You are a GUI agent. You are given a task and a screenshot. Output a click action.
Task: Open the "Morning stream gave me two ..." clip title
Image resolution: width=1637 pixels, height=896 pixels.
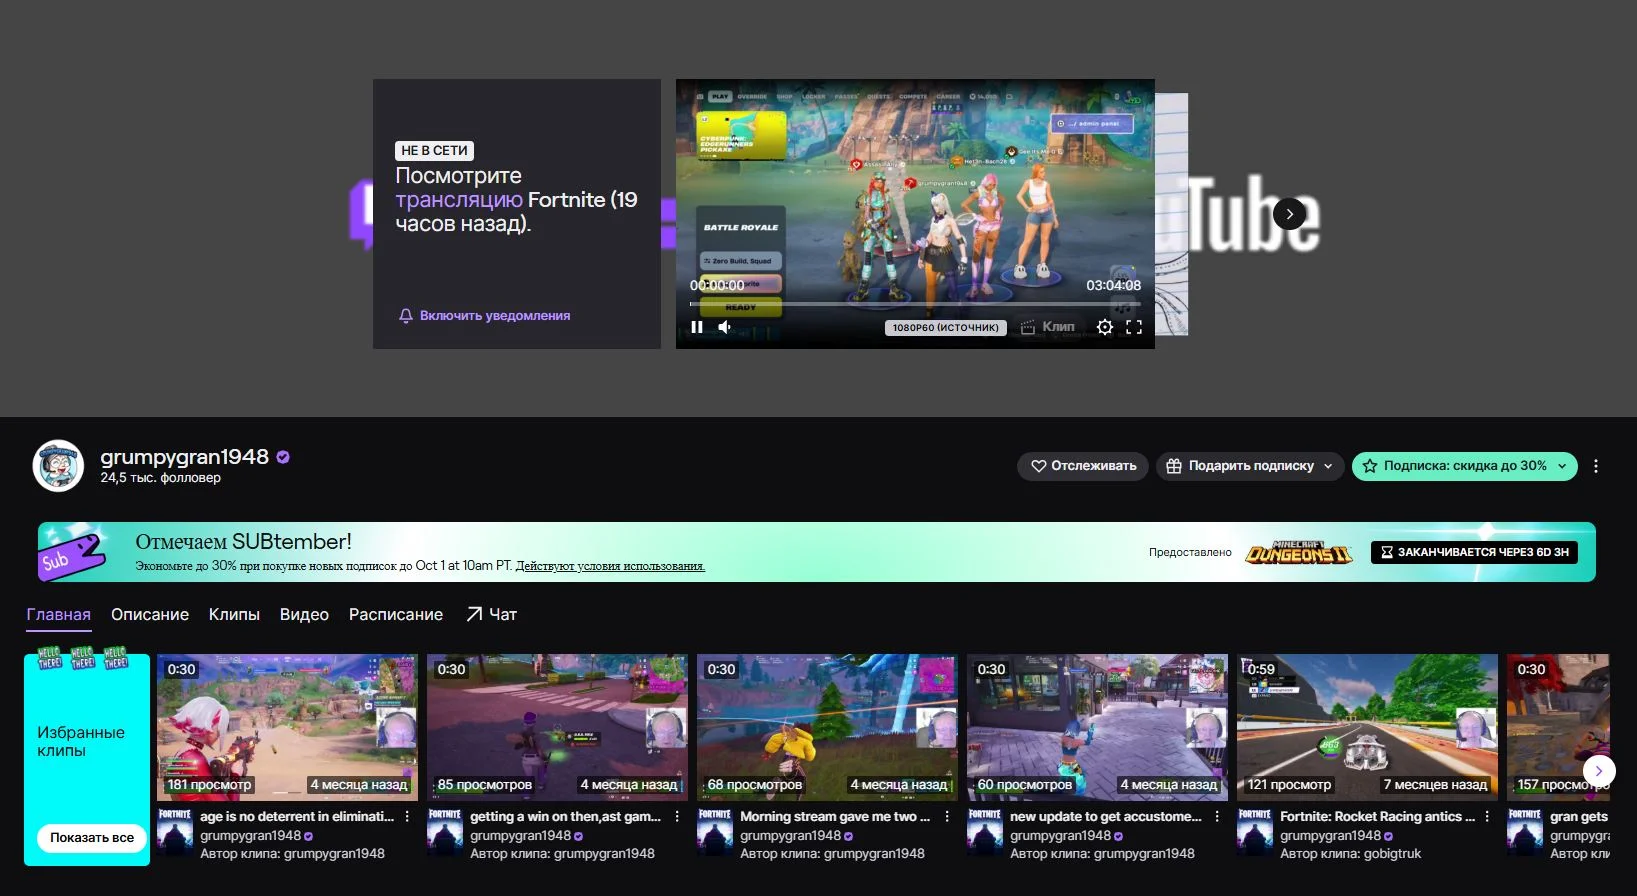pyautogui.click(x=835, y=817)
